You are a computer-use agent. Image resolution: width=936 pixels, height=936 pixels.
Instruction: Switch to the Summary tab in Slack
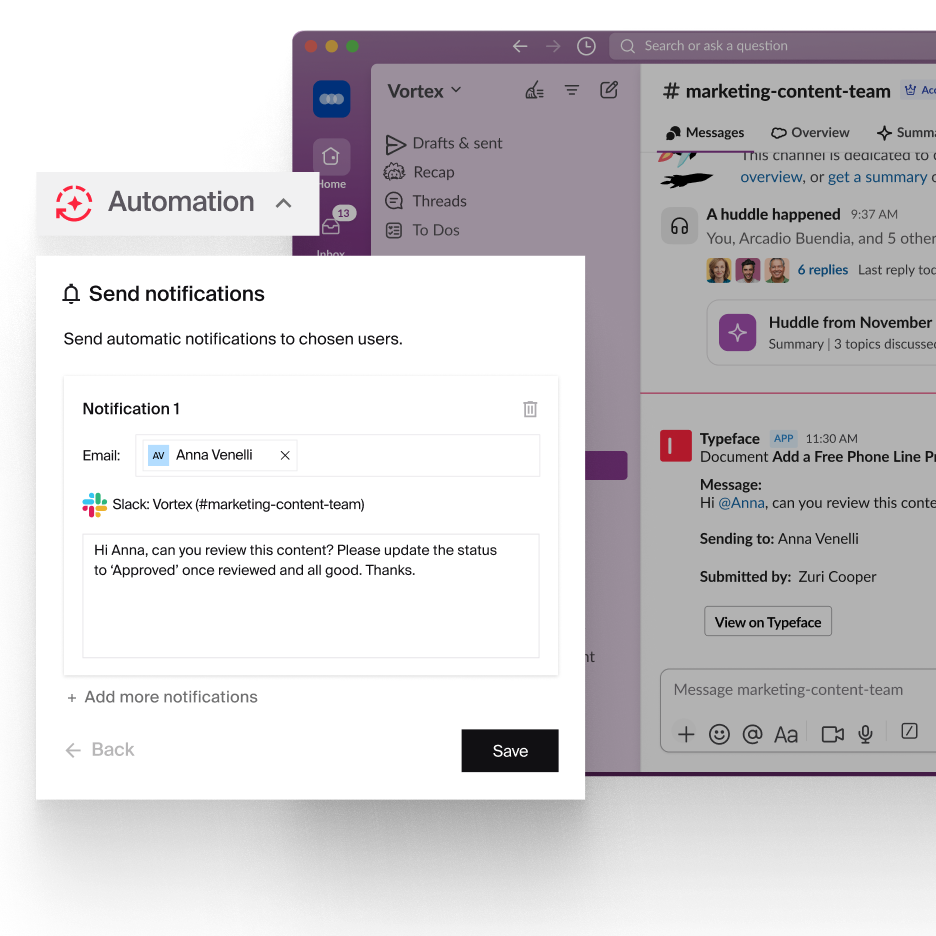[906, 133]
